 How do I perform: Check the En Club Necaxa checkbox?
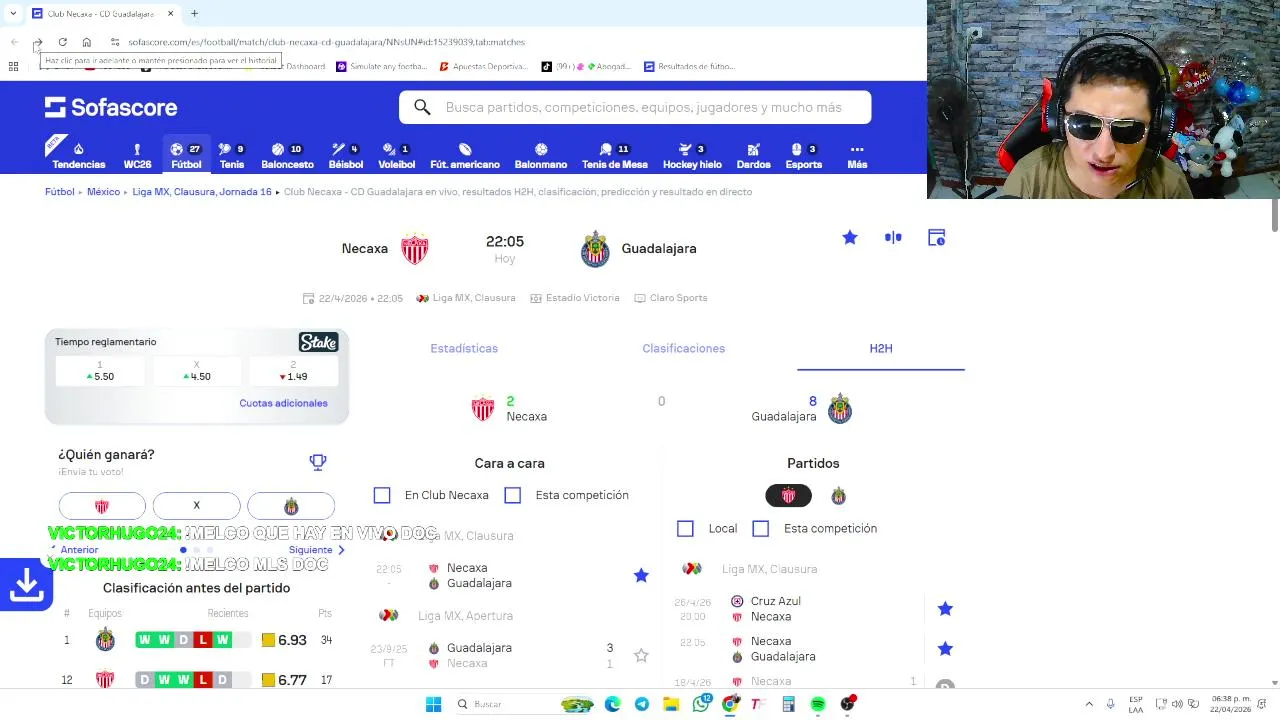382,495
